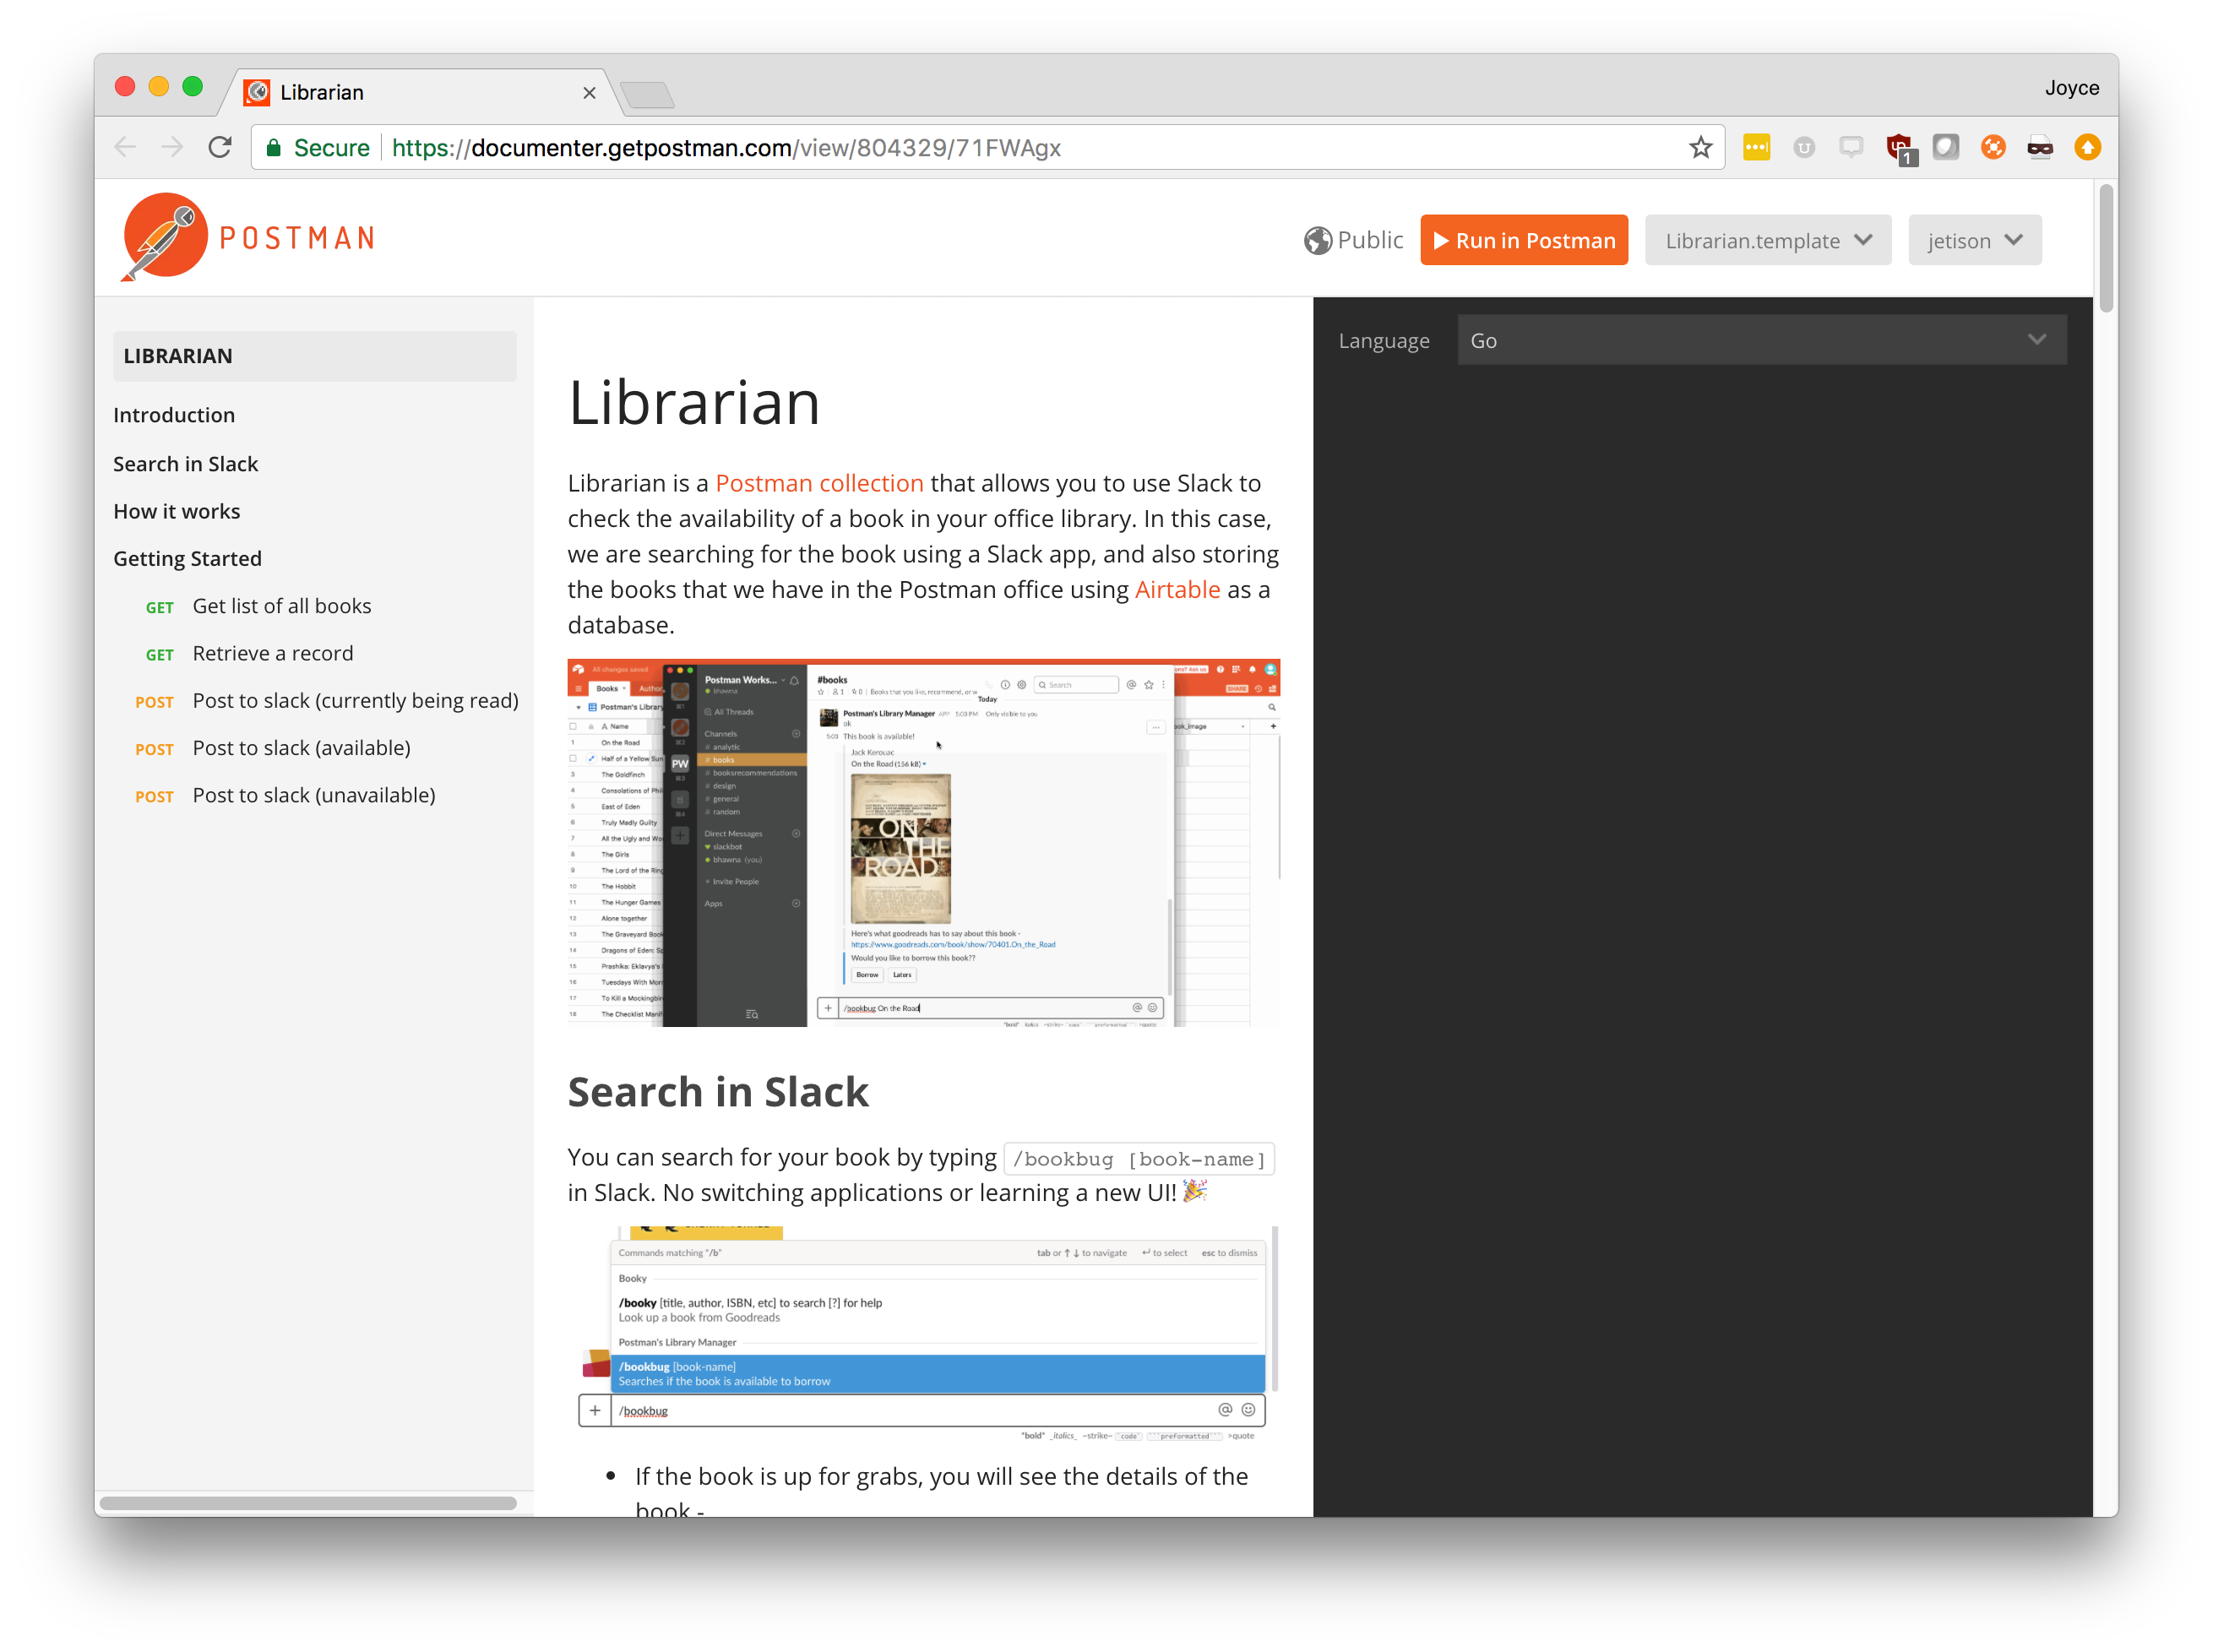Click the Joyce profile name
Viewport: 2213px width, 1652px height.
click(2071, 88)
